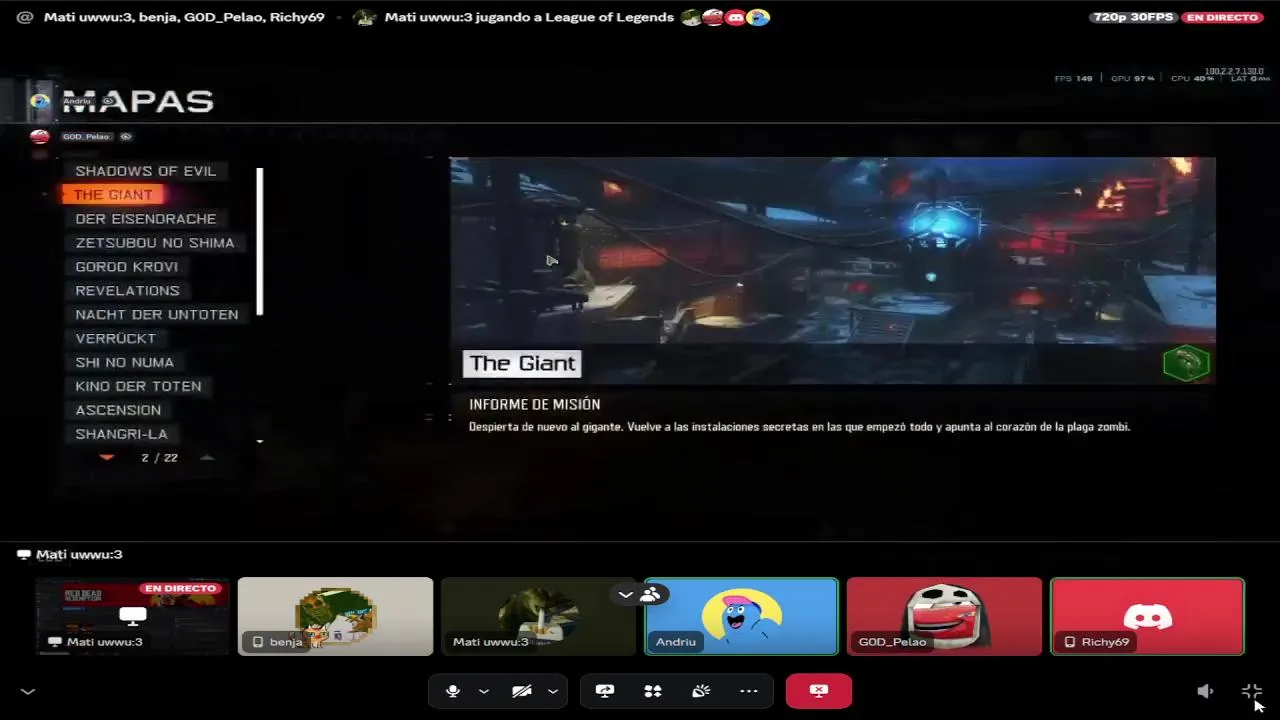The height and width of the screenshot is (720, 1280).
Task: Open the soundboard icon
Action: pyautogui.click(x=701, y=691)
